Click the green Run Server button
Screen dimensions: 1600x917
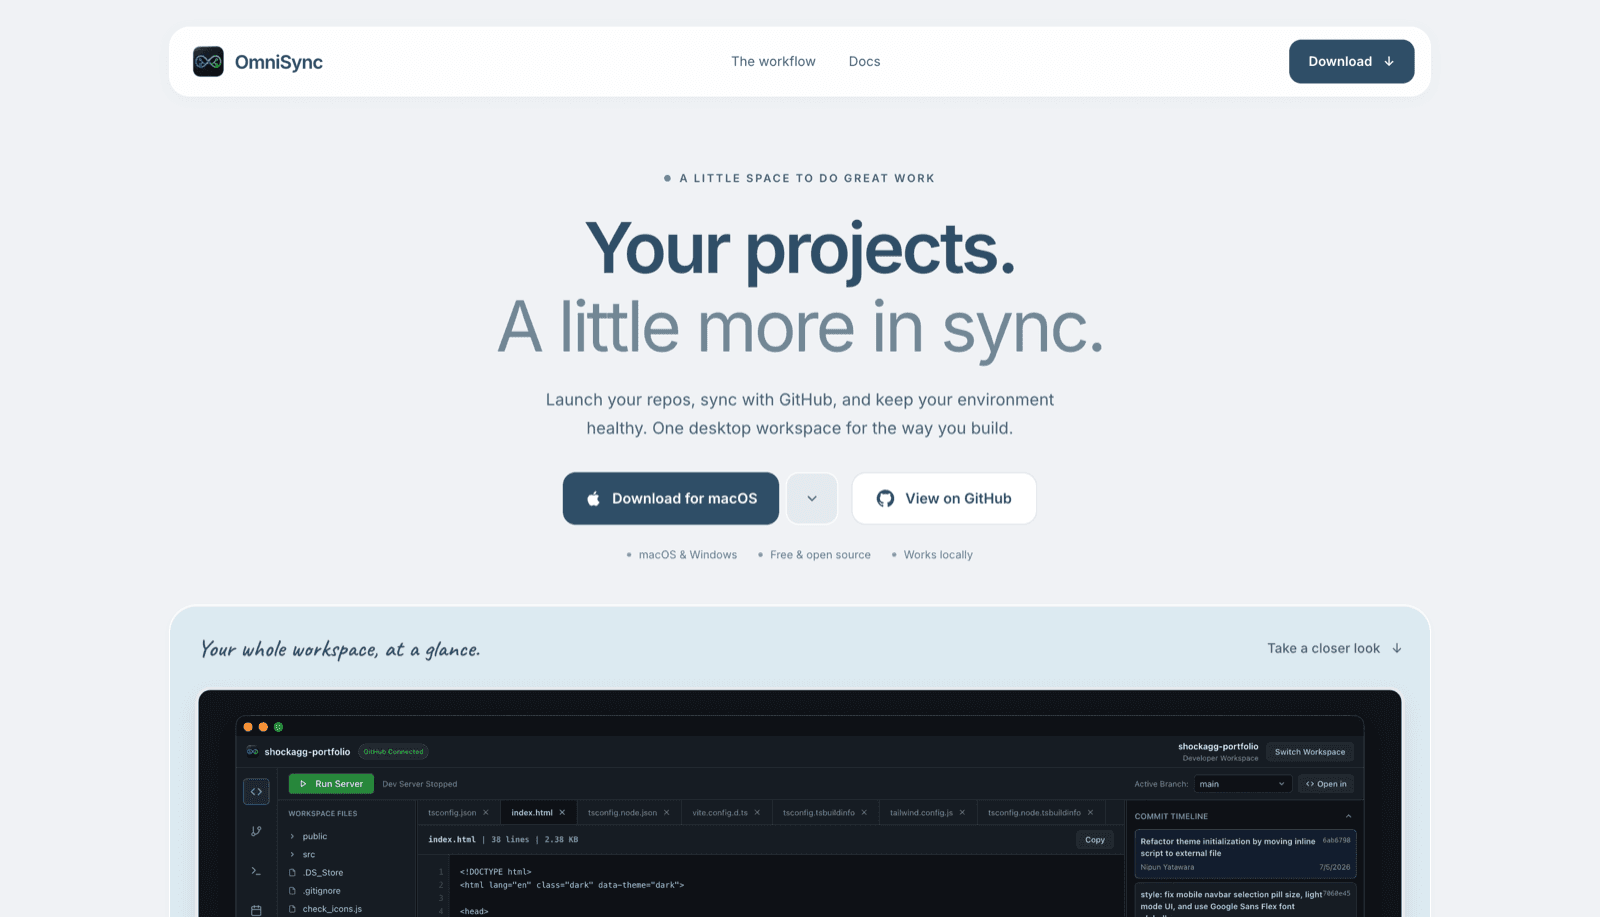click(x=331, y=784)
